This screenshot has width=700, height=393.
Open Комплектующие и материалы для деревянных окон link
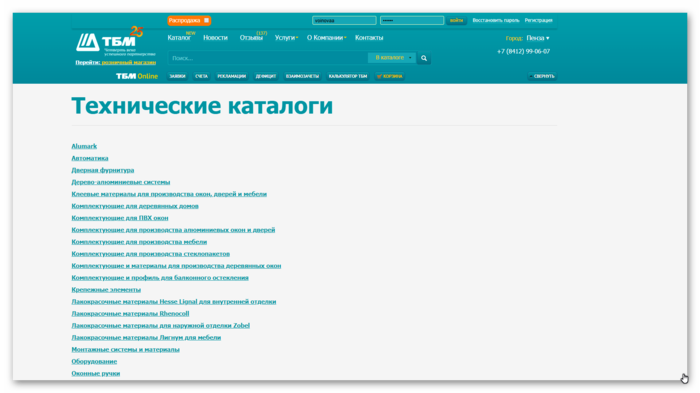pos(176,266)
